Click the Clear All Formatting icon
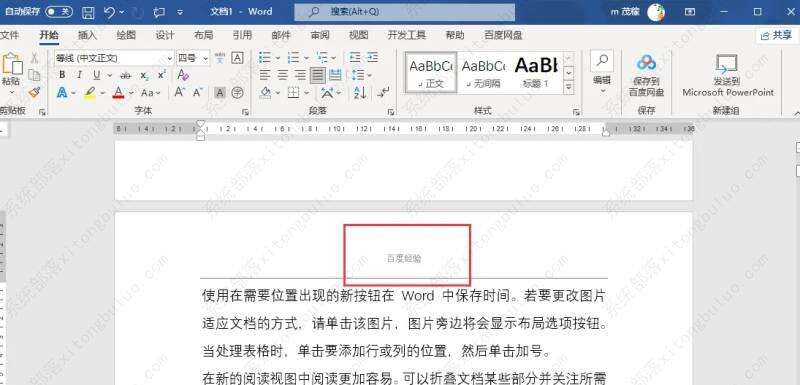 tap(183, 75)
